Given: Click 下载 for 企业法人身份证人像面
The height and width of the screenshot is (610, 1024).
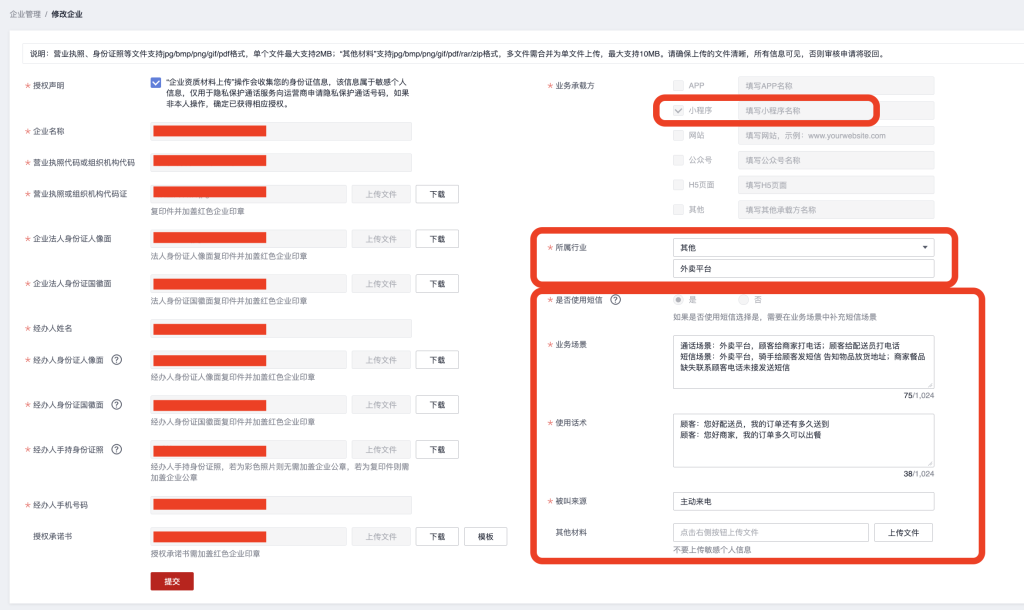Looking at the screenshot, I should coord(437,239).
